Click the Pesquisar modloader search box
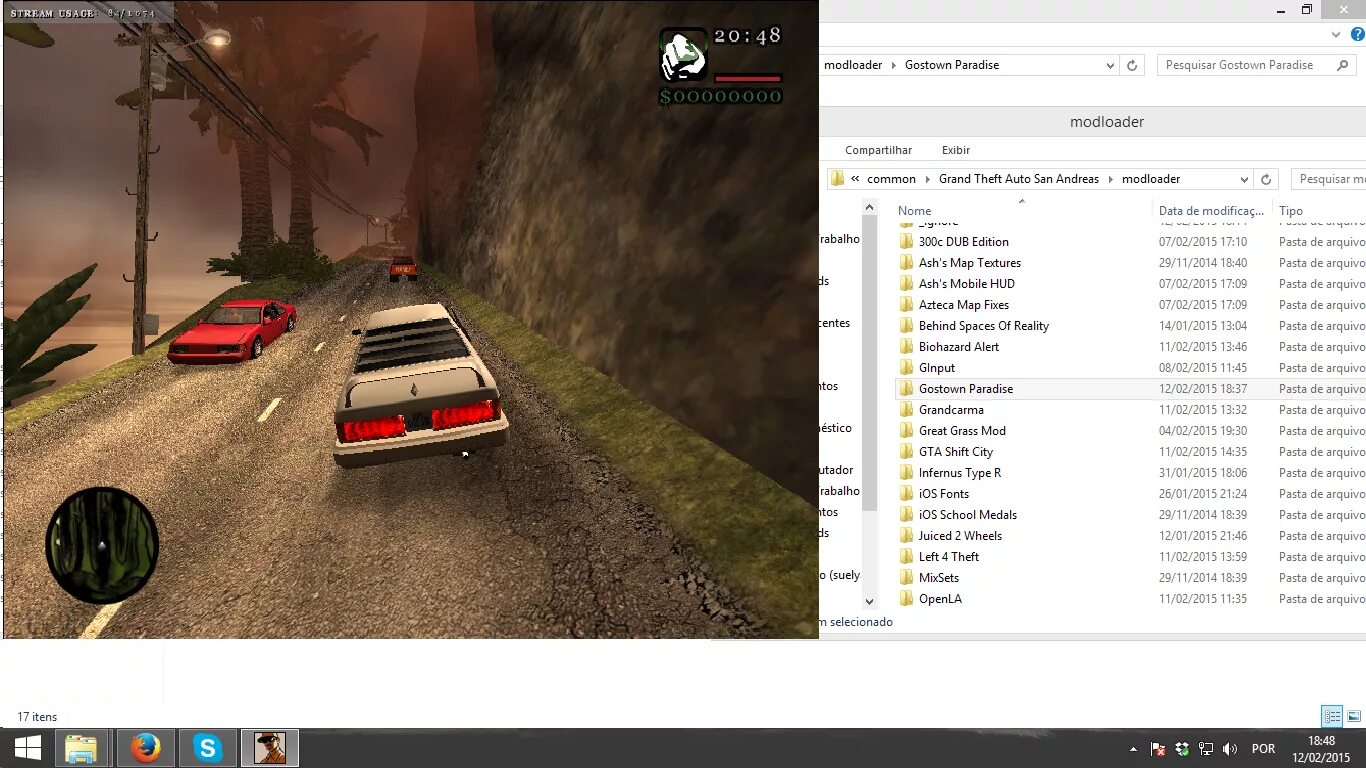 (1329, 179)
